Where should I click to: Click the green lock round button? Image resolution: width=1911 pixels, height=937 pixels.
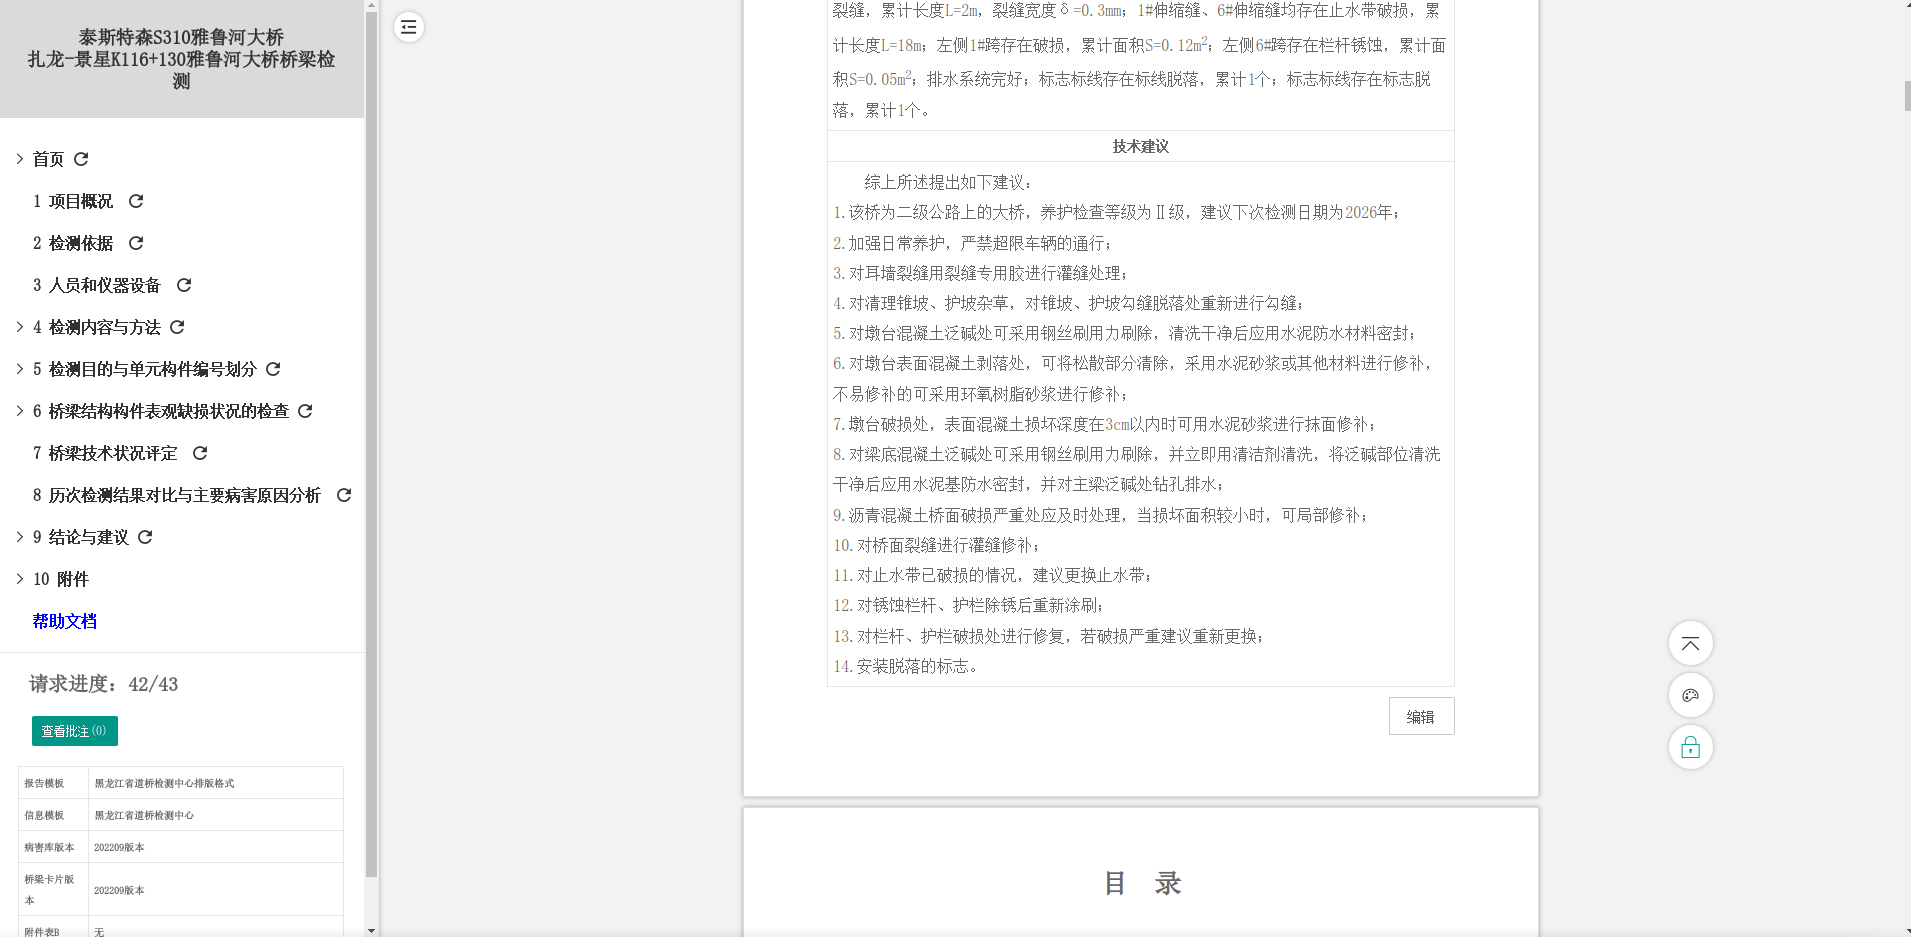point(1690,747)
